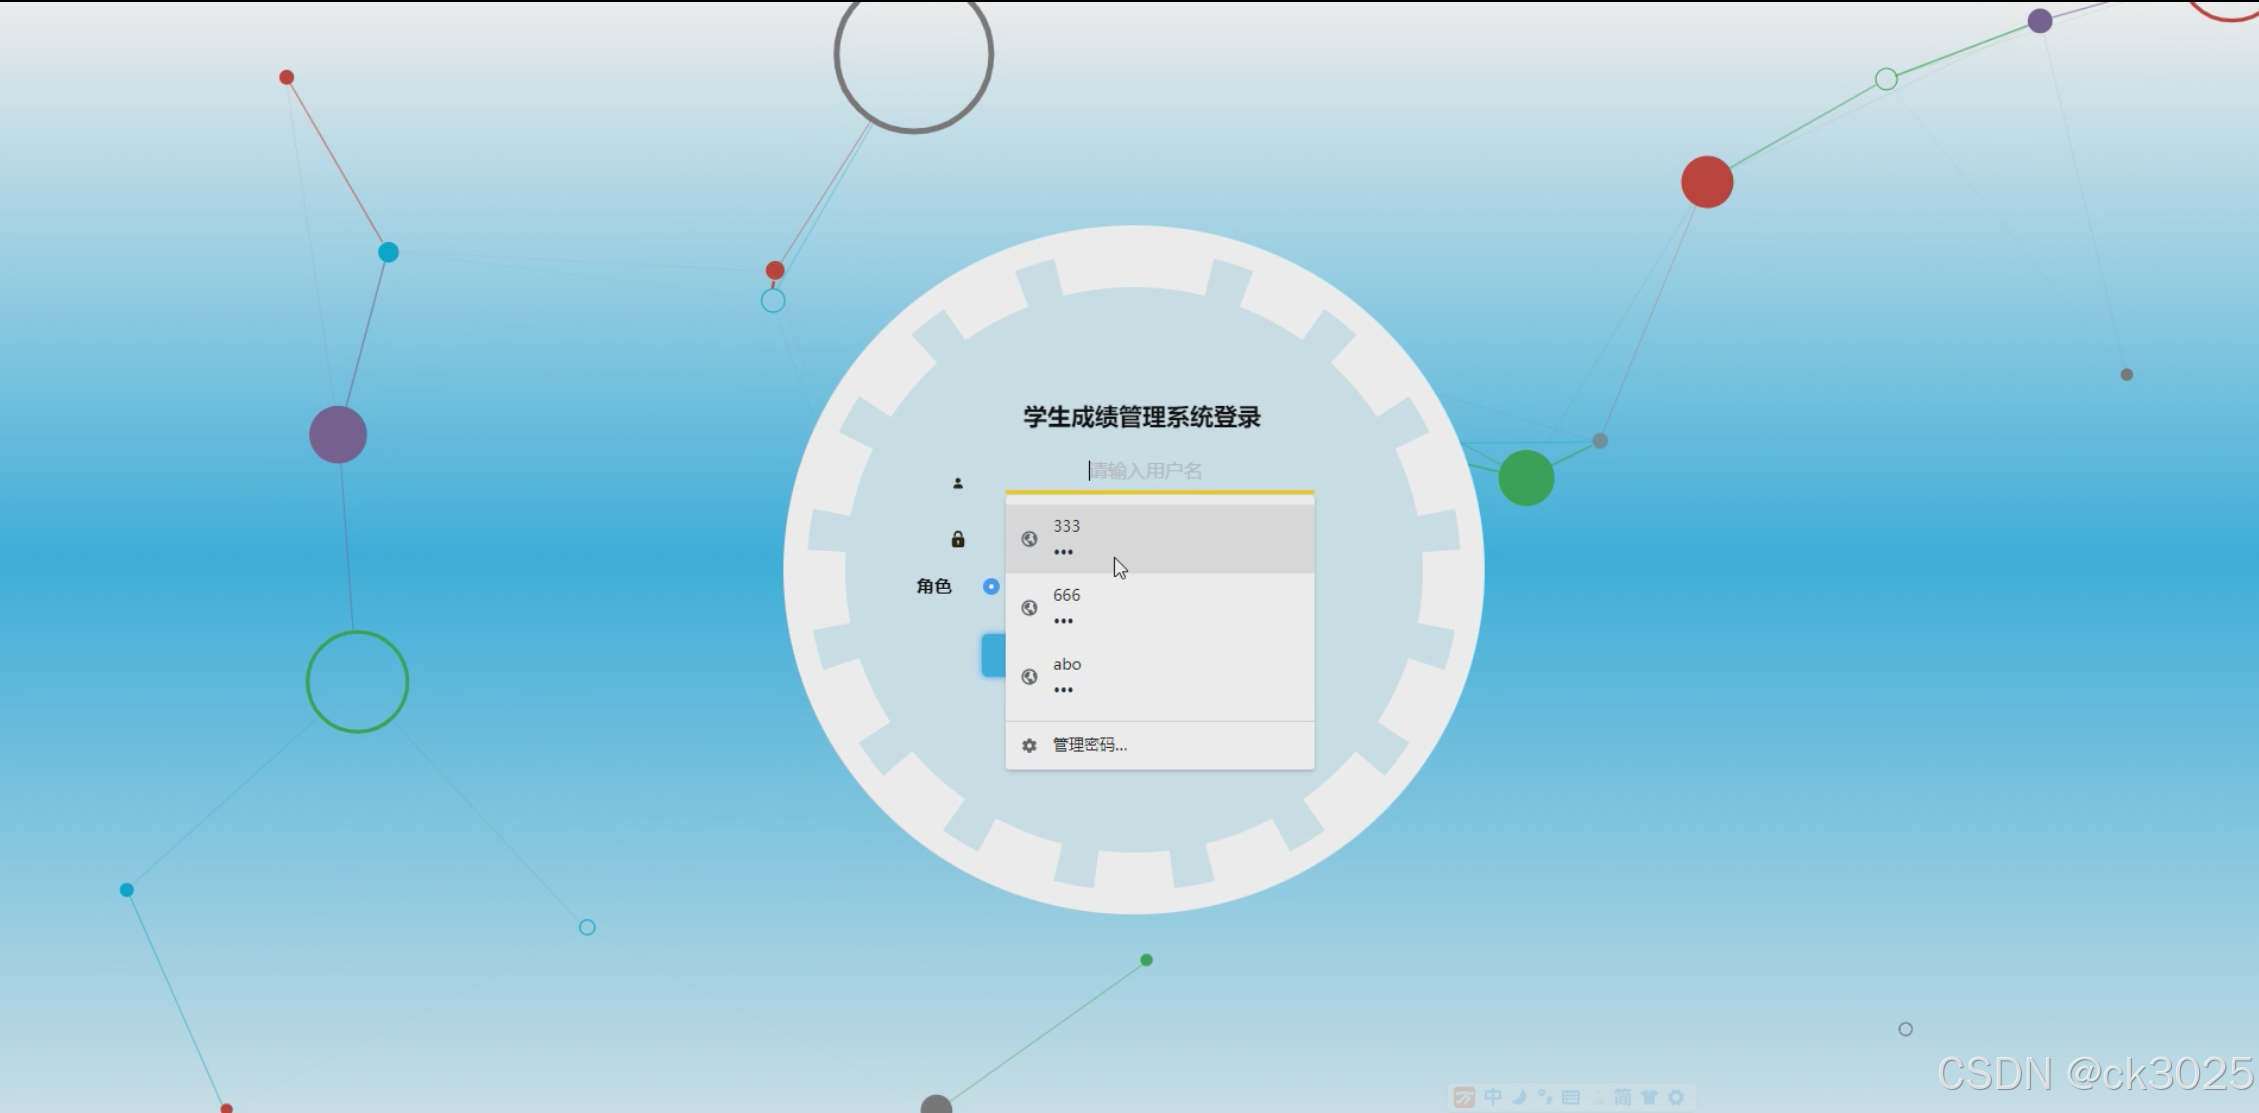Screen dimensions: 2259x1113
Task: Click the globe icon next to abo
Action: coord(1029,677)
